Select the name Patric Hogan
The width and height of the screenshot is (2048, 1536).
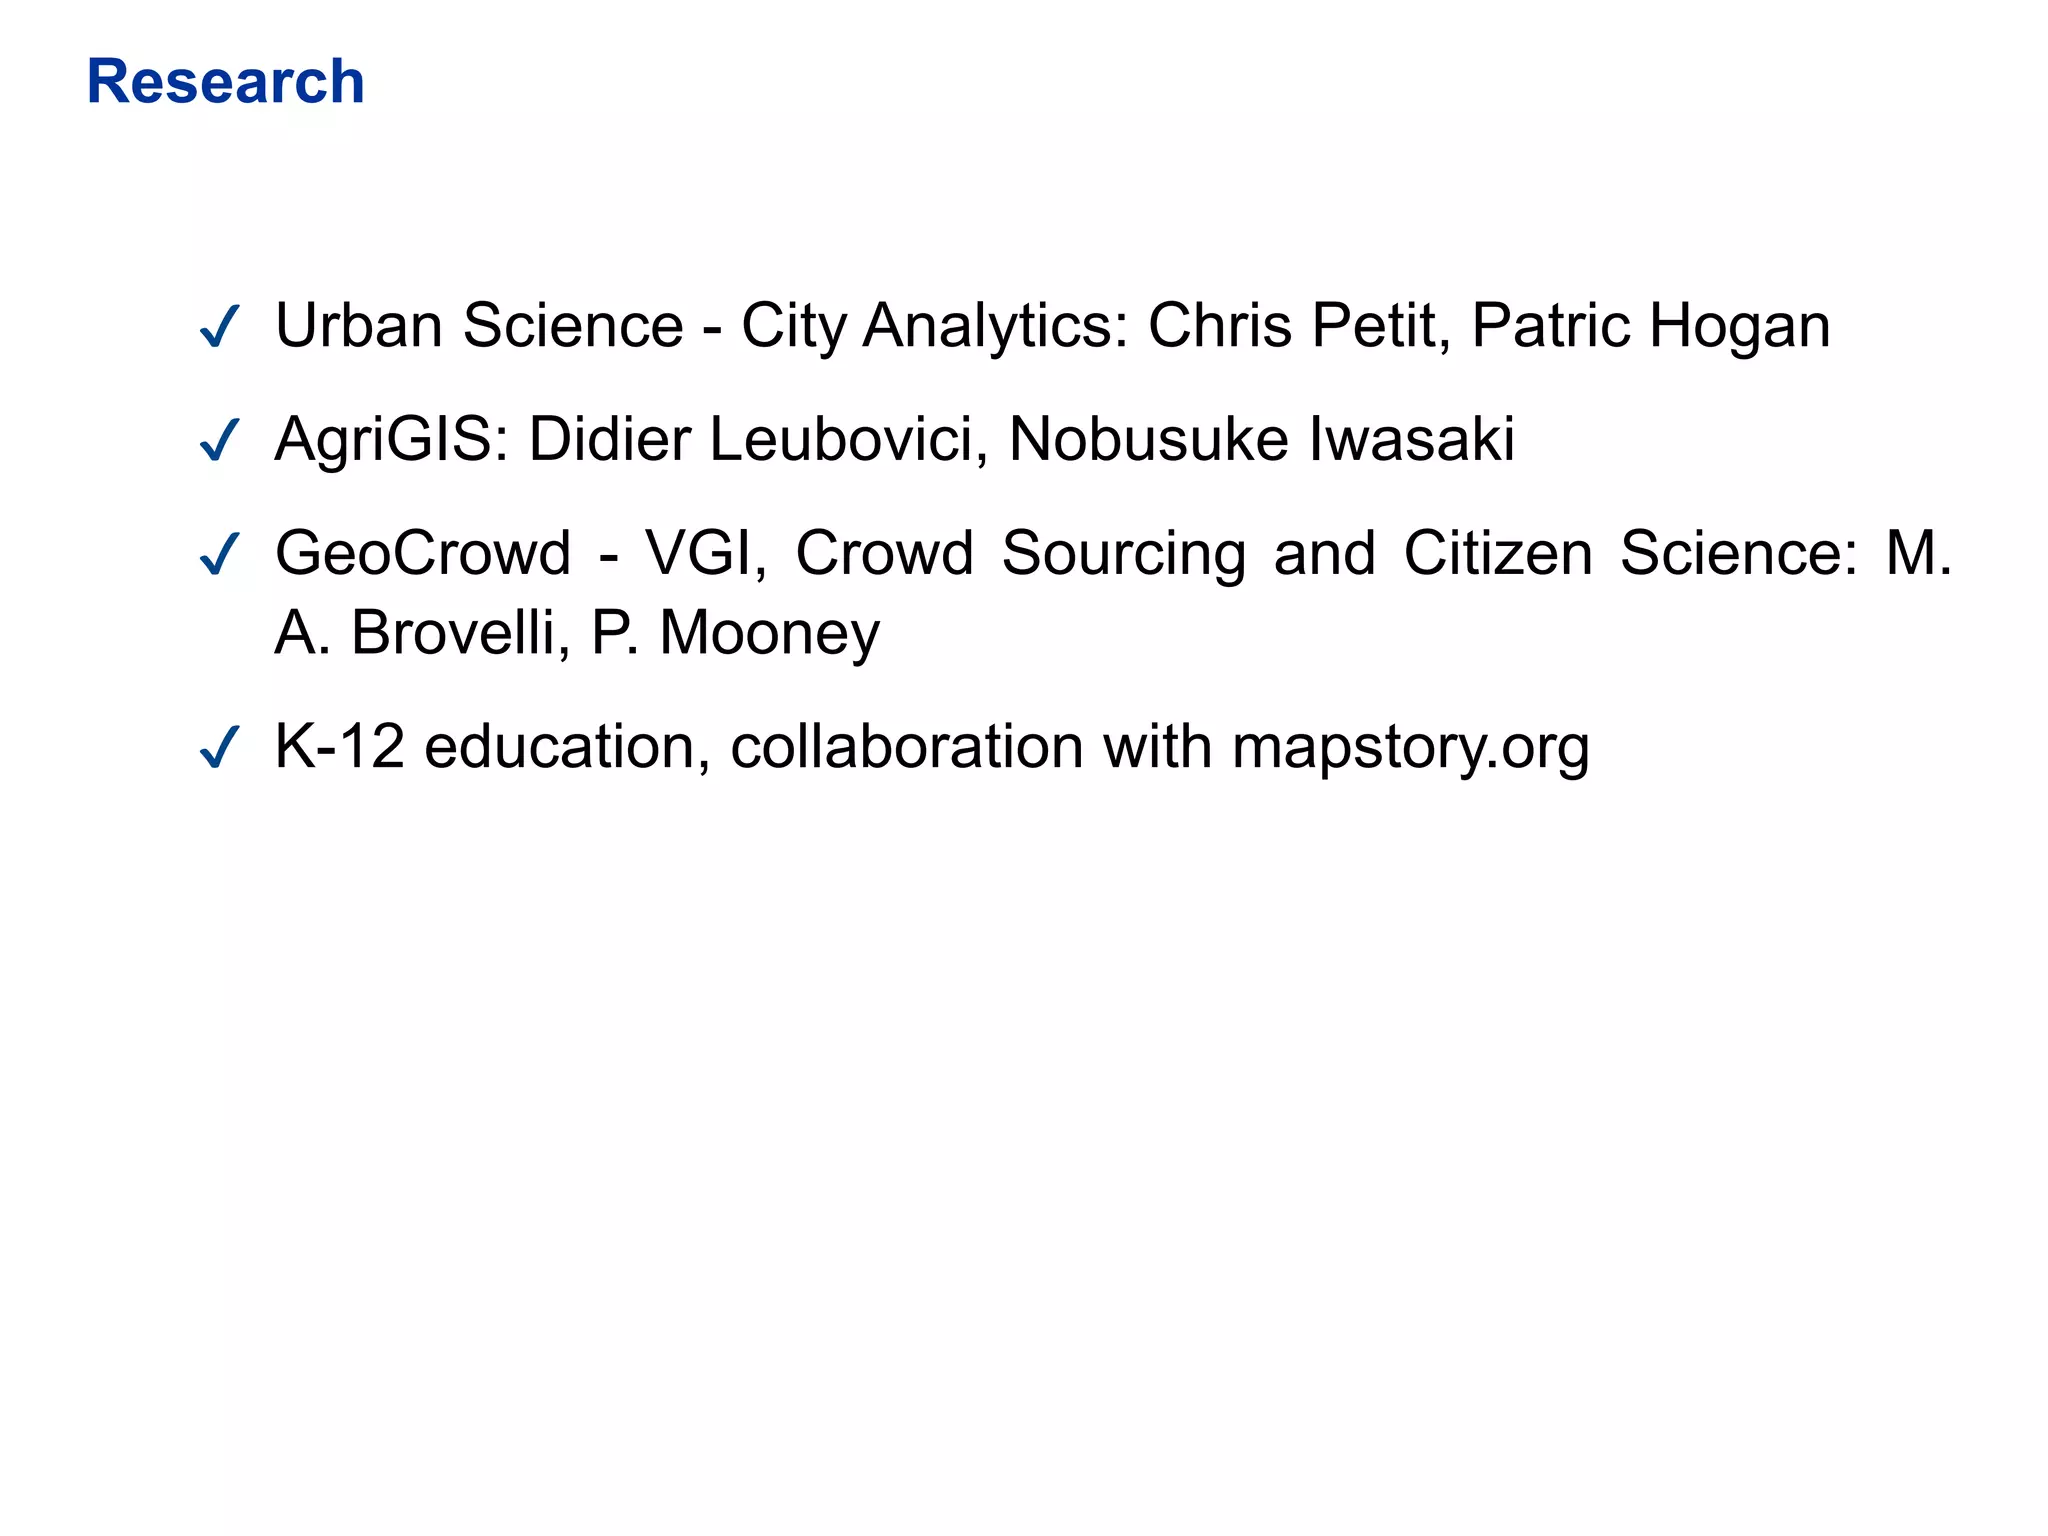click(x=1651, y=327)
